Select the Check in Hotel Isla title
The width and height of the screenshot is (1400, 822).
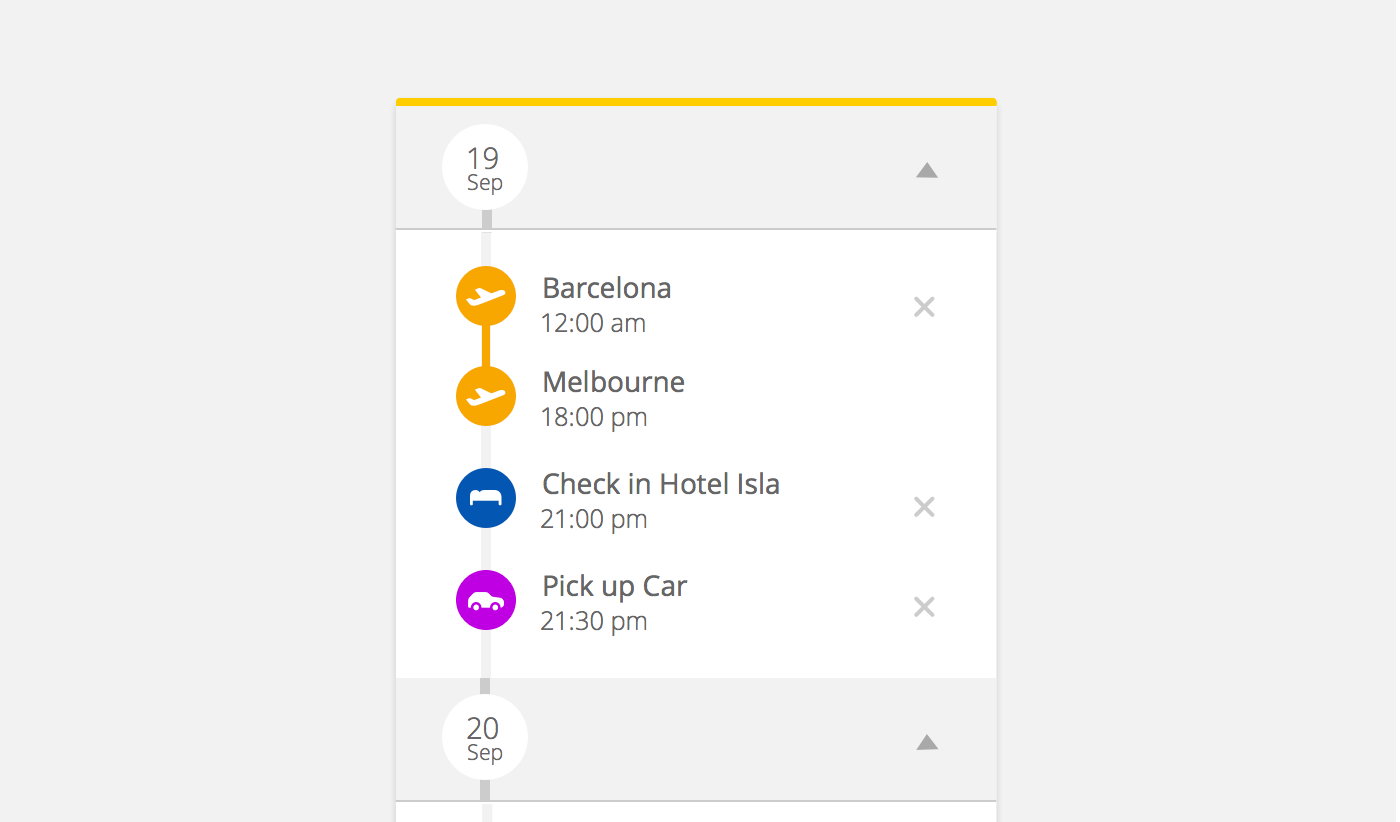[x=660, y=484]
